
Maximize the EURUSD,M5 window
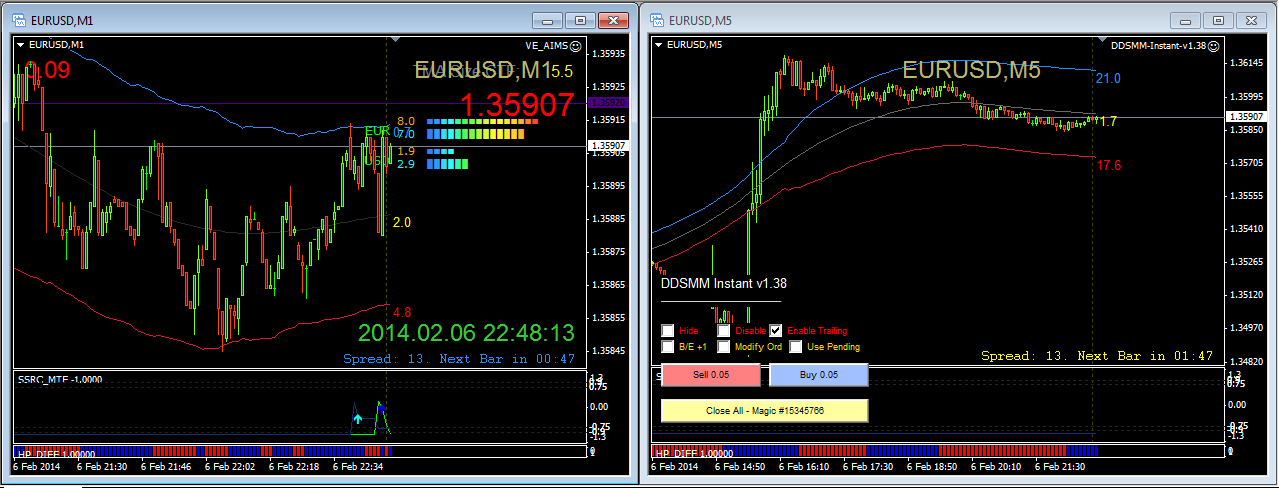click(1217, 20)
